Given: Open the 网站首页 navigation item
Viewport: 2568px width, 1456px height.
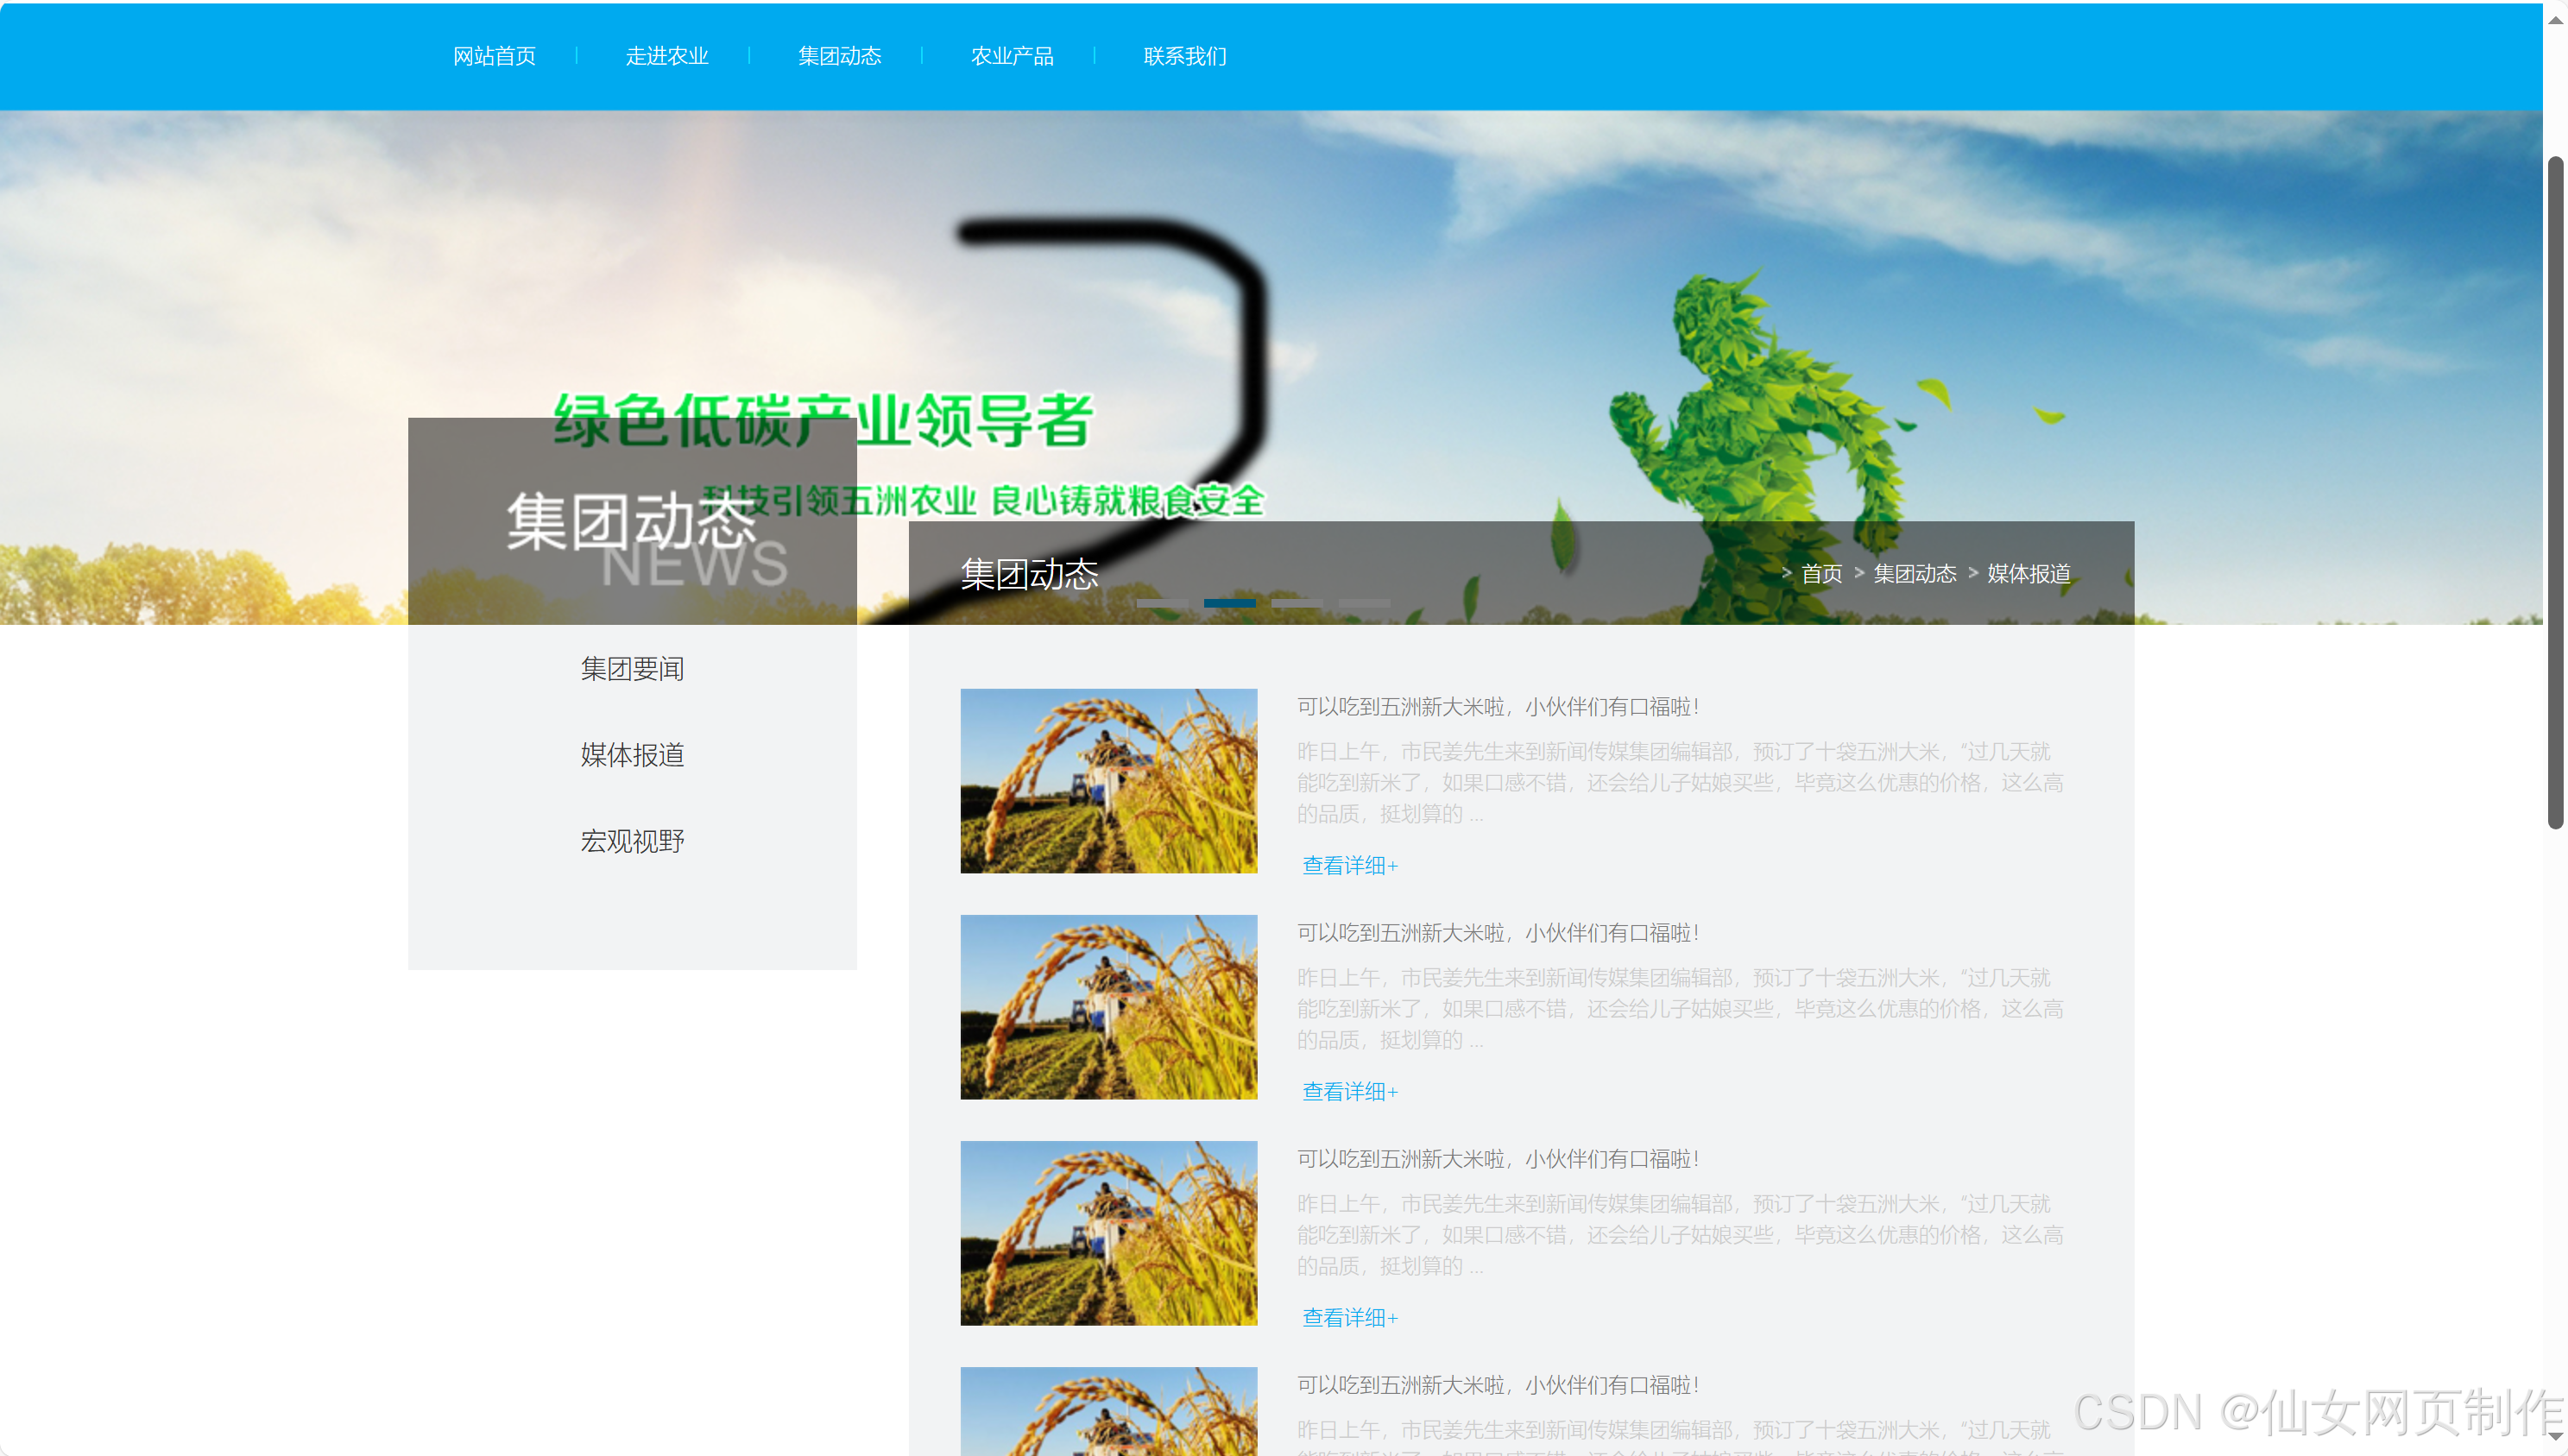Looking at the screenshot, I should (x=494, y=56).
